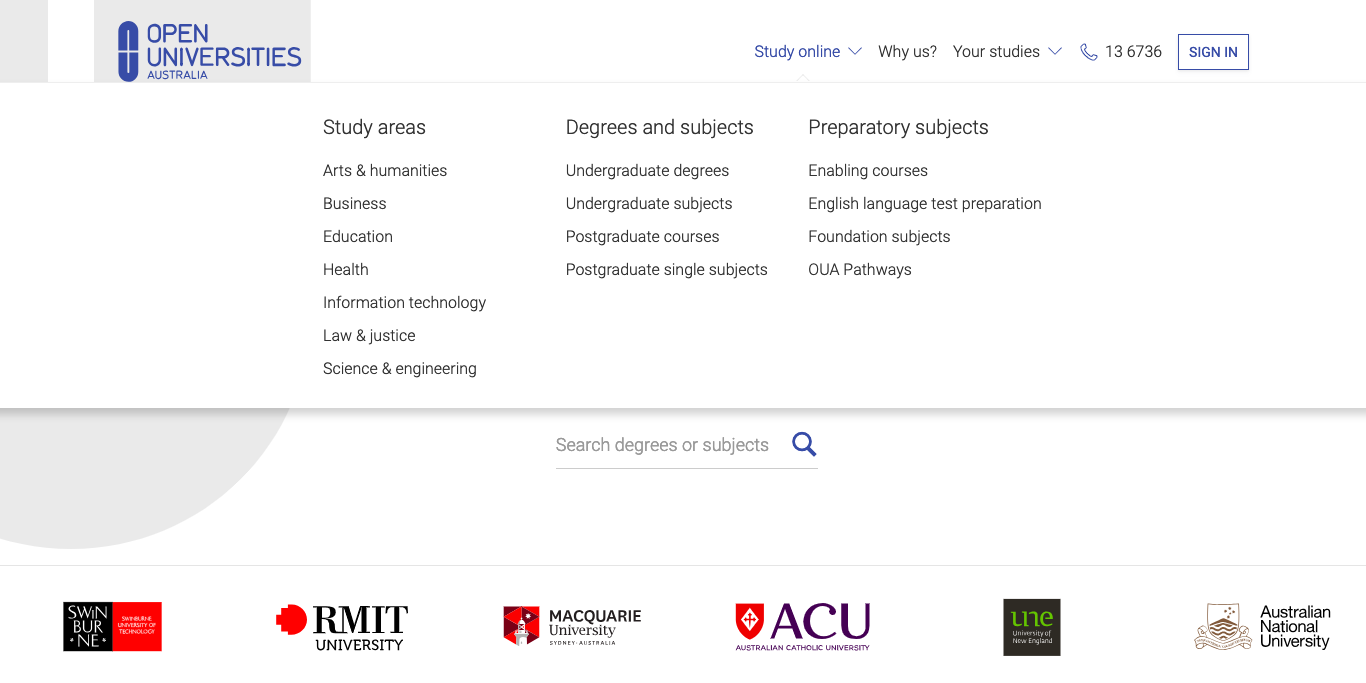The height and width of the screenshot is (683, 1366).
Task: Click the phone icon beside 13 6736
Action: pyautogui.click(x=1089, y=52)
